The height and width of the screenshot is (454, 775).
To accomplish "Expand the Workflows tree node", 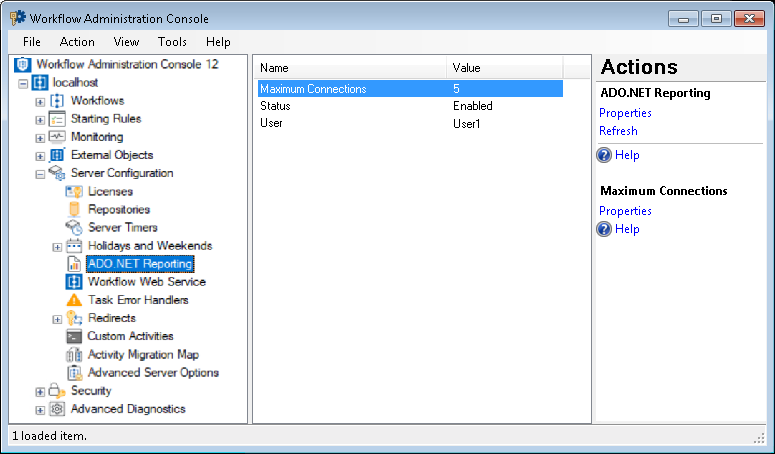I will click(x=40, y=101).
